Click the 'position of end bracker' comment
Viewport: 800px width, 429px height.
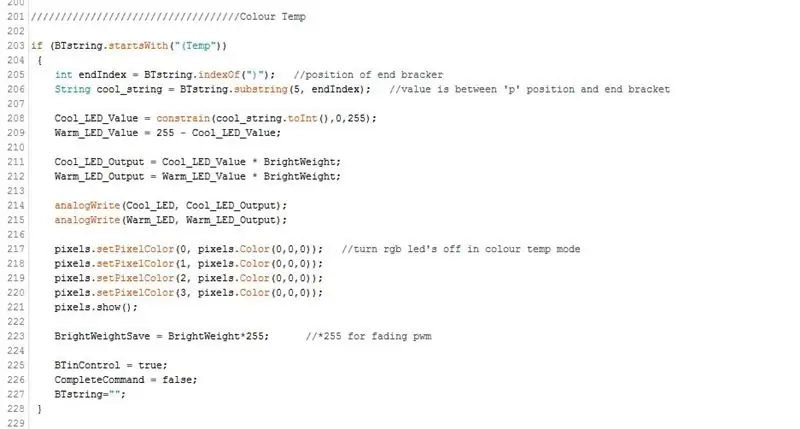368,75
